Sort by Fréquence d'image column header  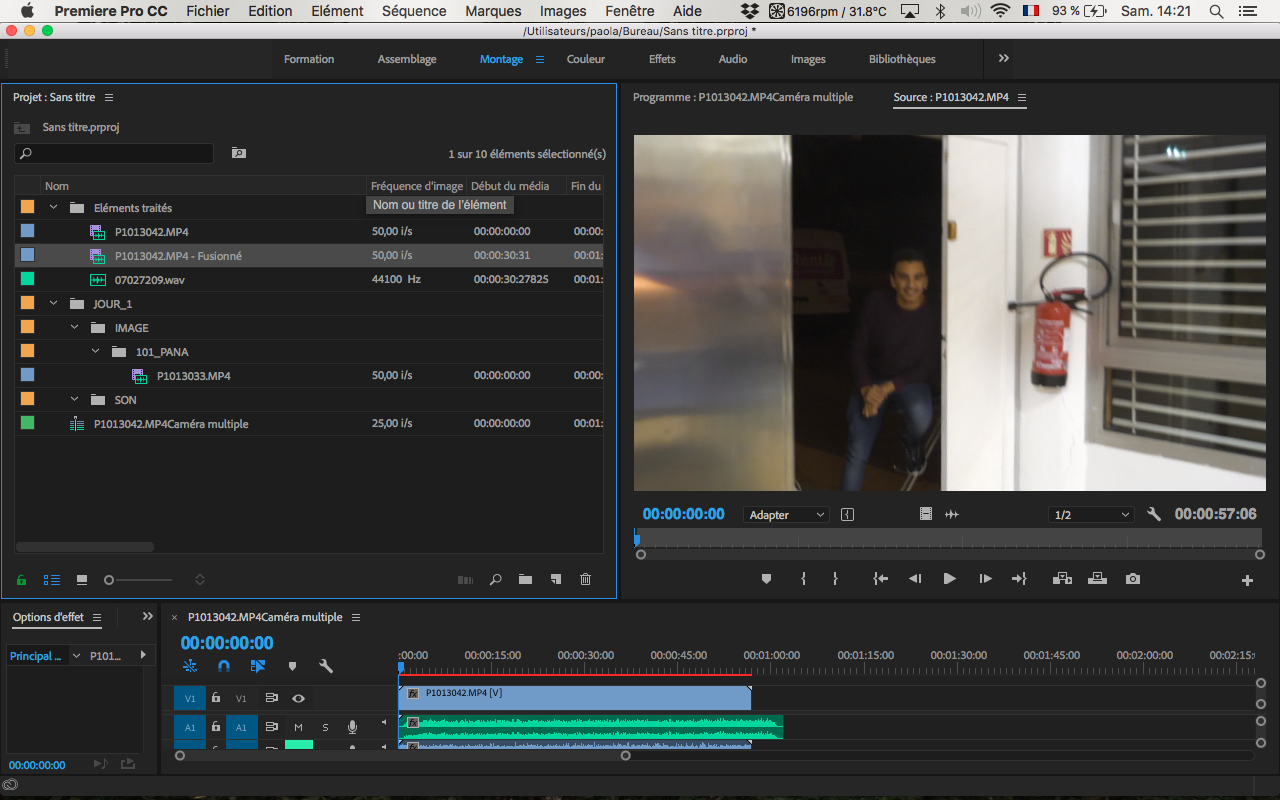(417, 186)
